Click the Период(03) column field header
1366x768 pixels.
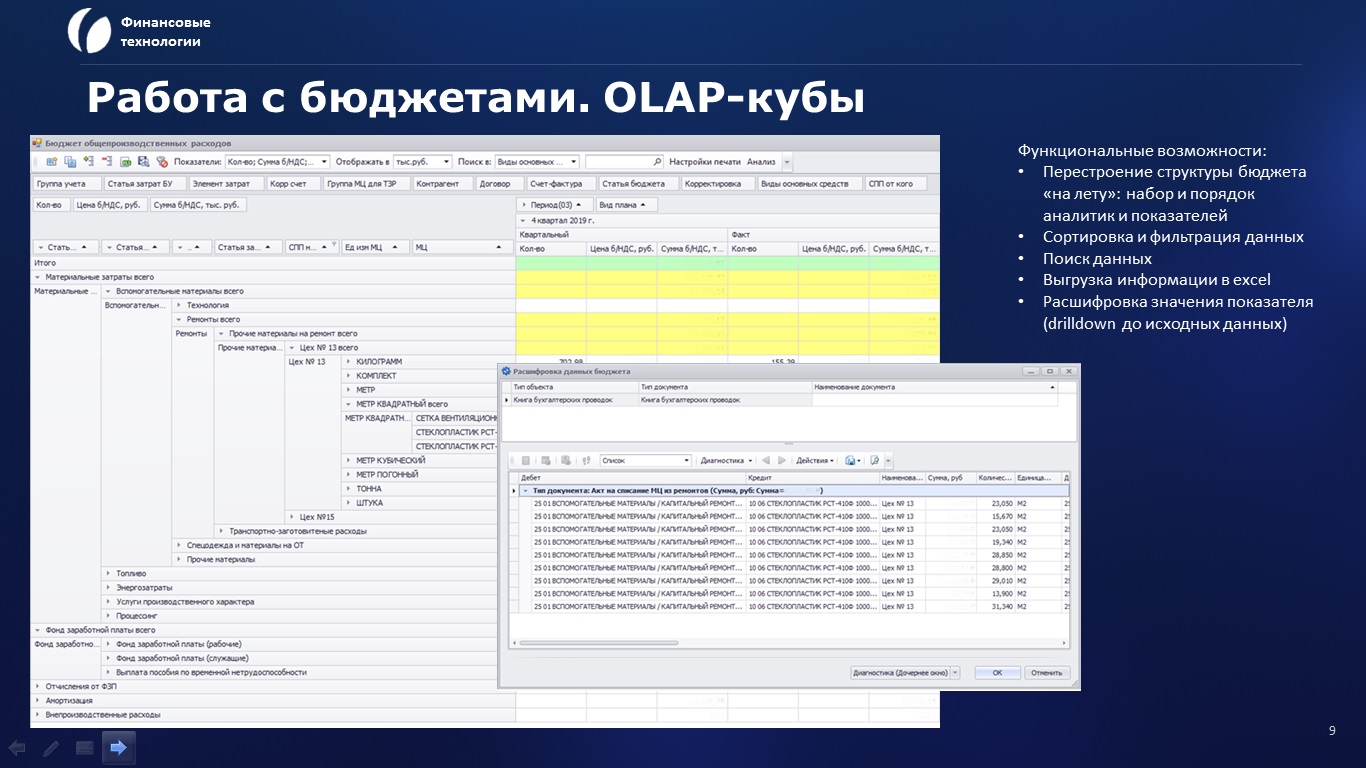click(554, 205)
